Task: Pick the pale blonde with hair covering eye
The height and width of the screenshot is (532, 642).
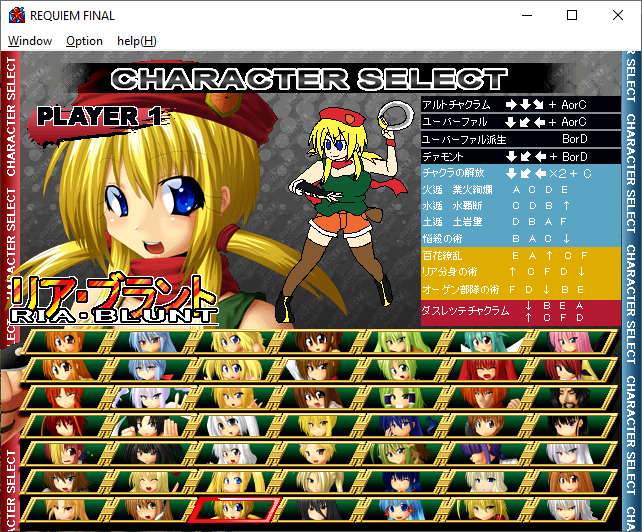Action: coord(319,481)
